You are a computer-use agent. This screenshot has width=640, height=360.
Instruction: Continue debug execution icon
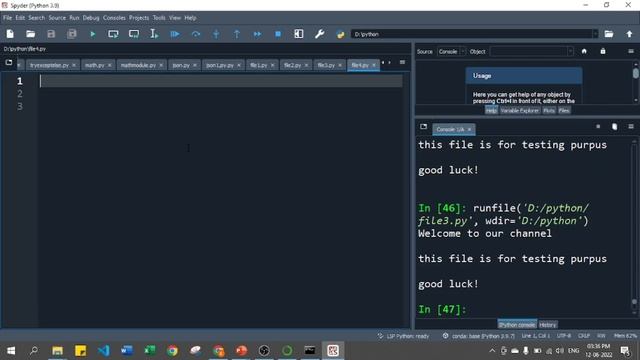tap(258, 34)
